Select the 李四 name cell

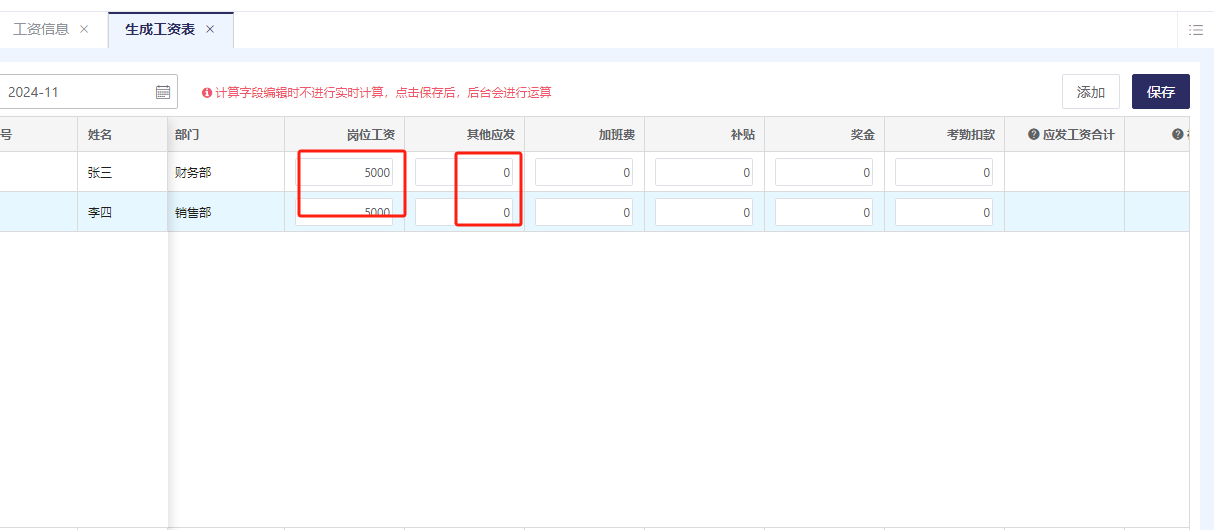point(122,212)
